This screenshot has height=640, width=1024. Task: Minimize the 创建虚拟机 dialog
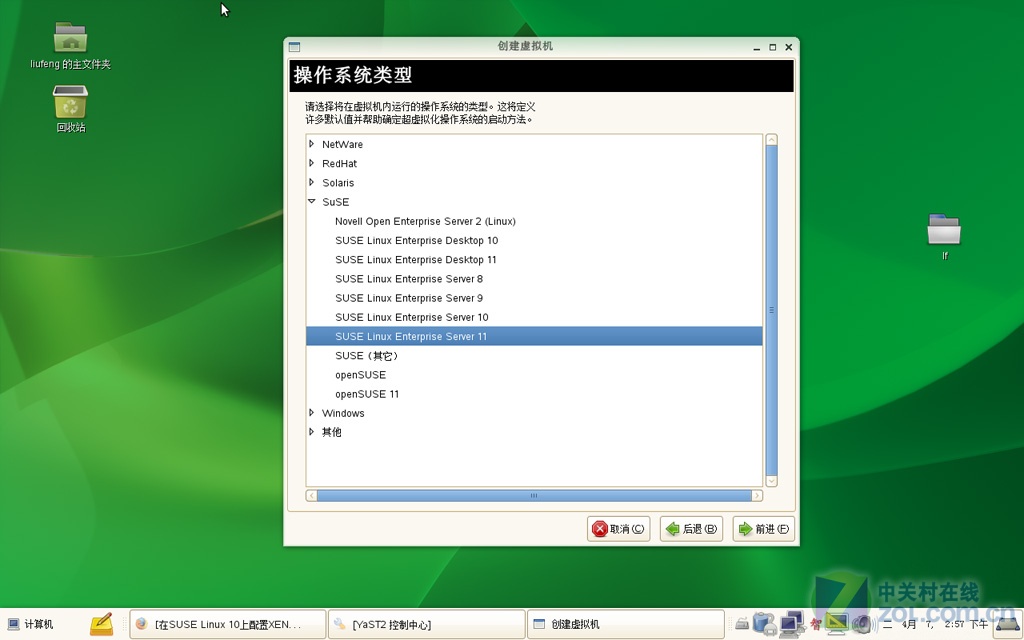(x=756, y=48)
